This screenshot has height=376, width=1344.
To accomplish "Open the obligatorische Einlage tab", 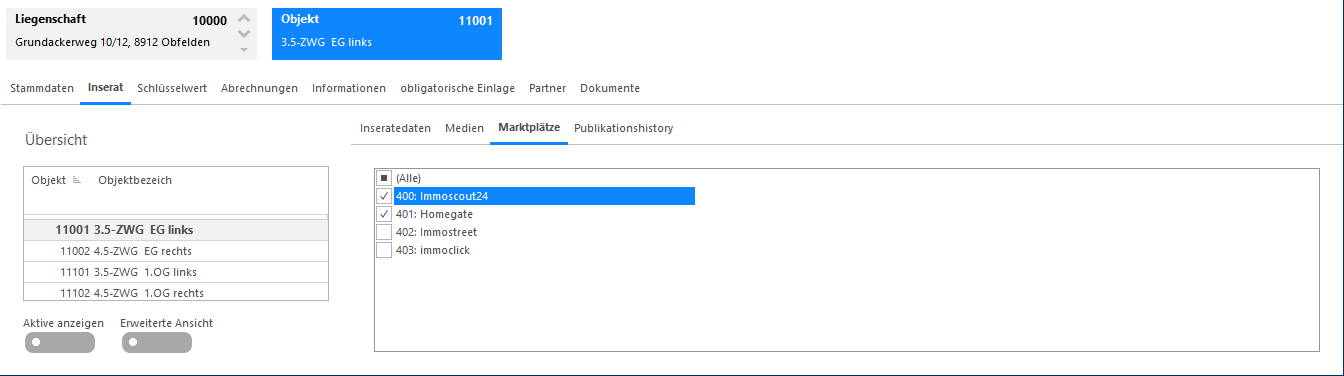I will coord(457,88).
